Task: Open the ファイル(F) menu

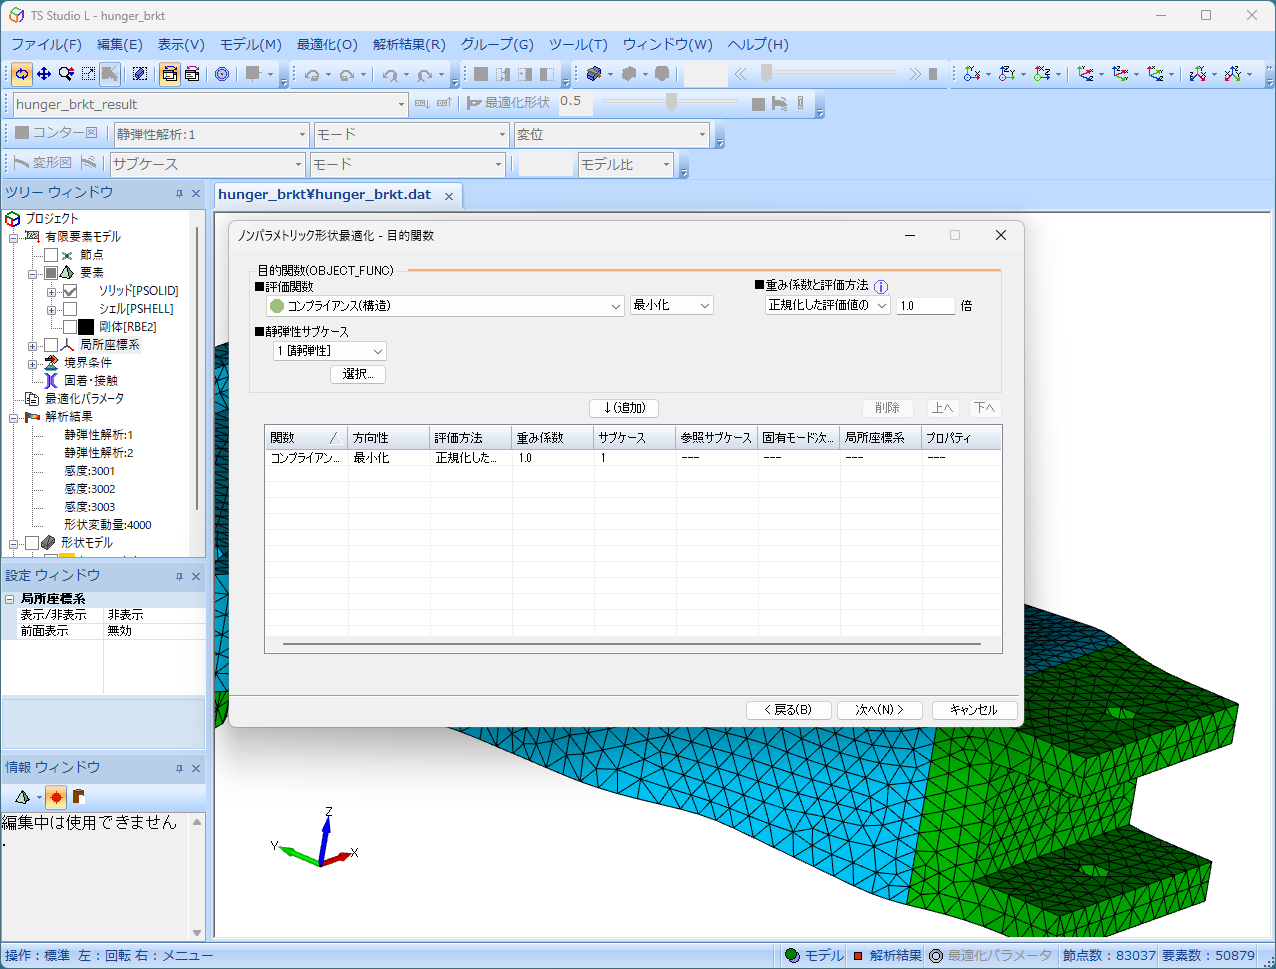Action: point(46,45)
